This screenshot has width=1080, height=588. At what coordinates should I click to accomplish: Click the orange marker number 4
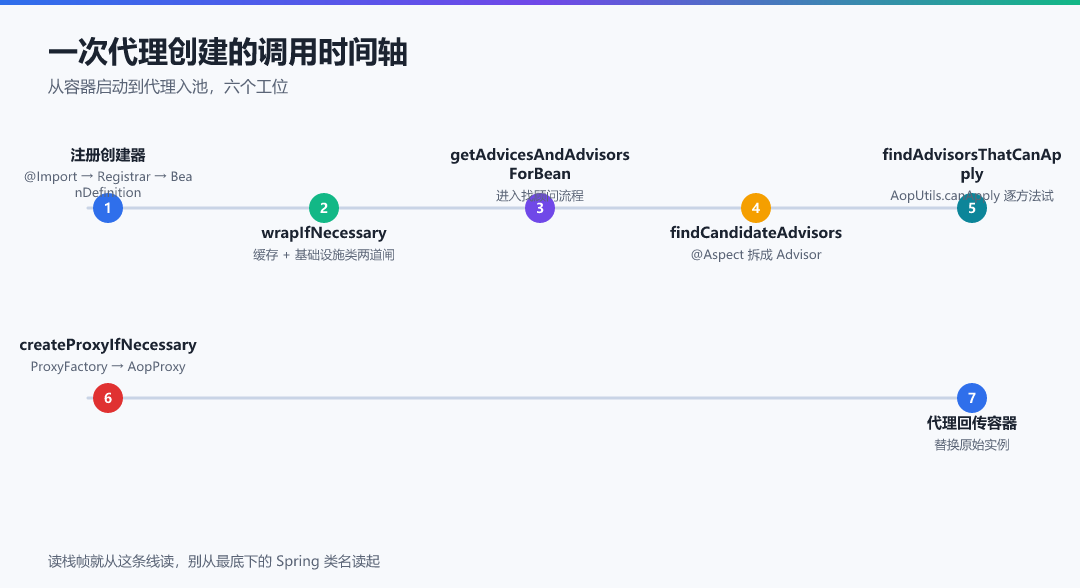pos(756,208)
